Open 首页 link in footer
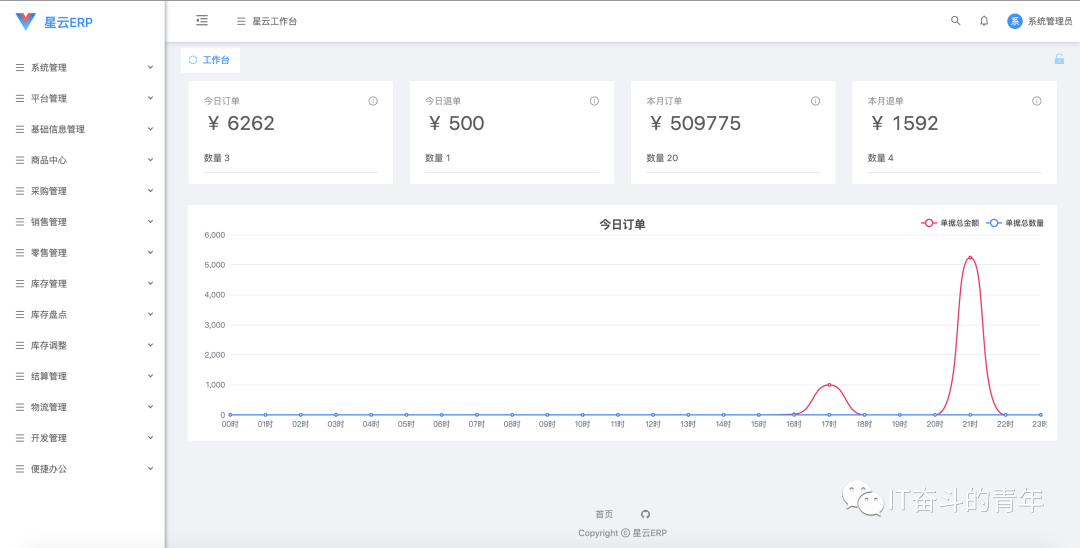The height and width of the screenshot is (548, 1080). pyautogui.click(x=604, y=514)
